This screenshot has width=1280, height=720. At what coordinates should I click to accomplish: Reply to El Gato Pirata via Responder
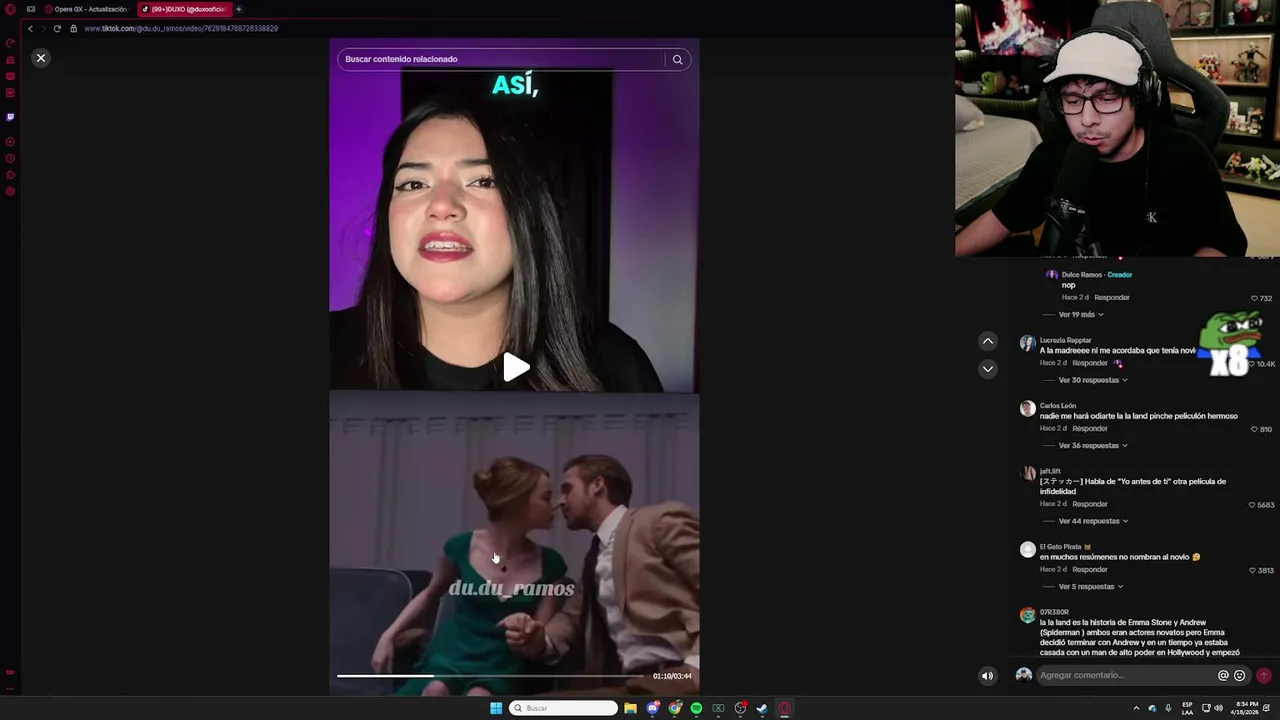coord(1090,569)
